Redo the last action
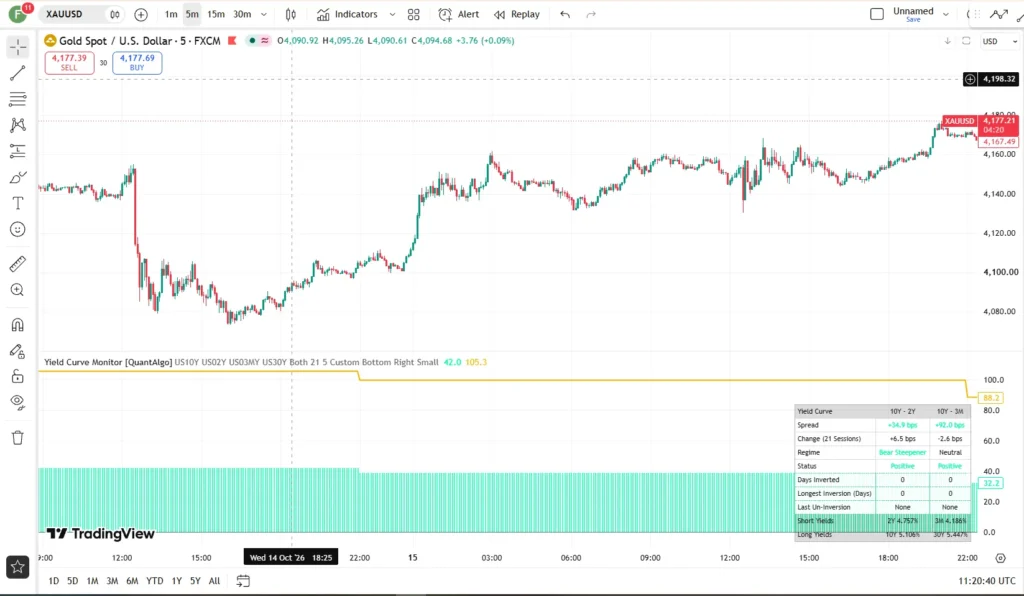Image resolution: width=1024 pixels, height=596 pixels. click(591, 14)
